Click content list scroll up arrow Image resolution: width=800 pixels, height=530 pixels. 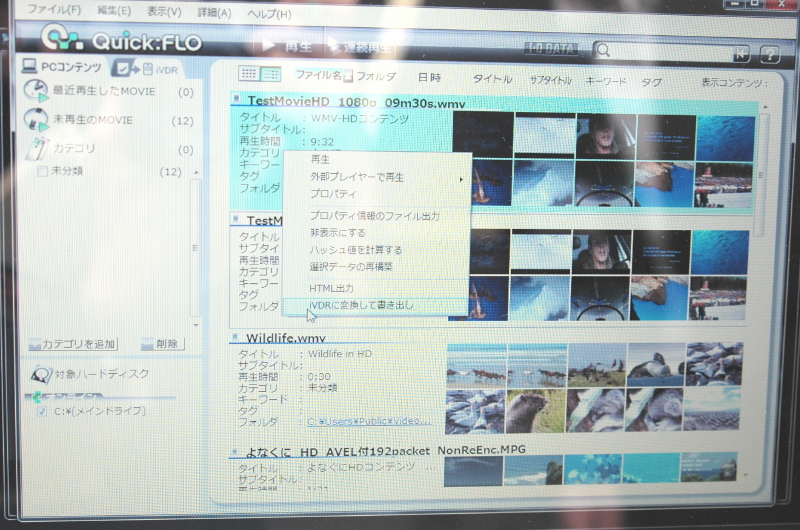click(765, 107)
